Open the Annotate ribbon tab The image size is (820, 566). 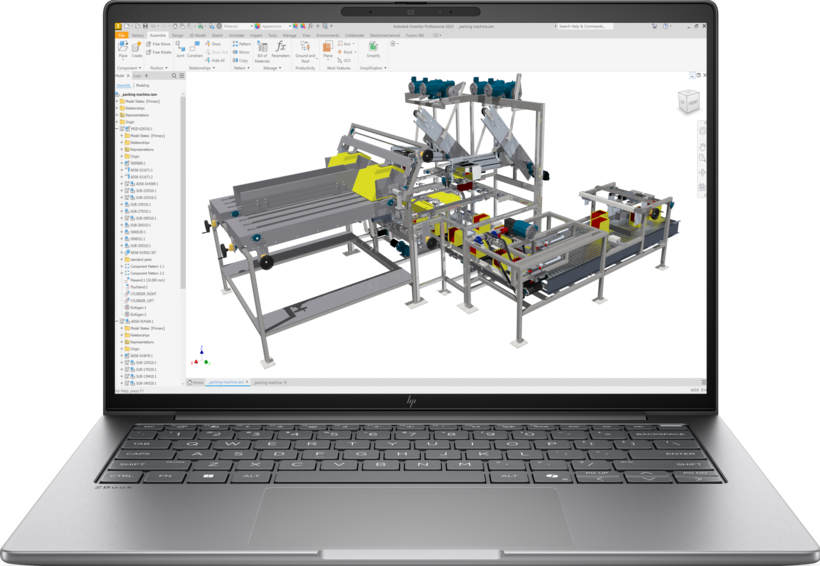(x=236, y=36)
